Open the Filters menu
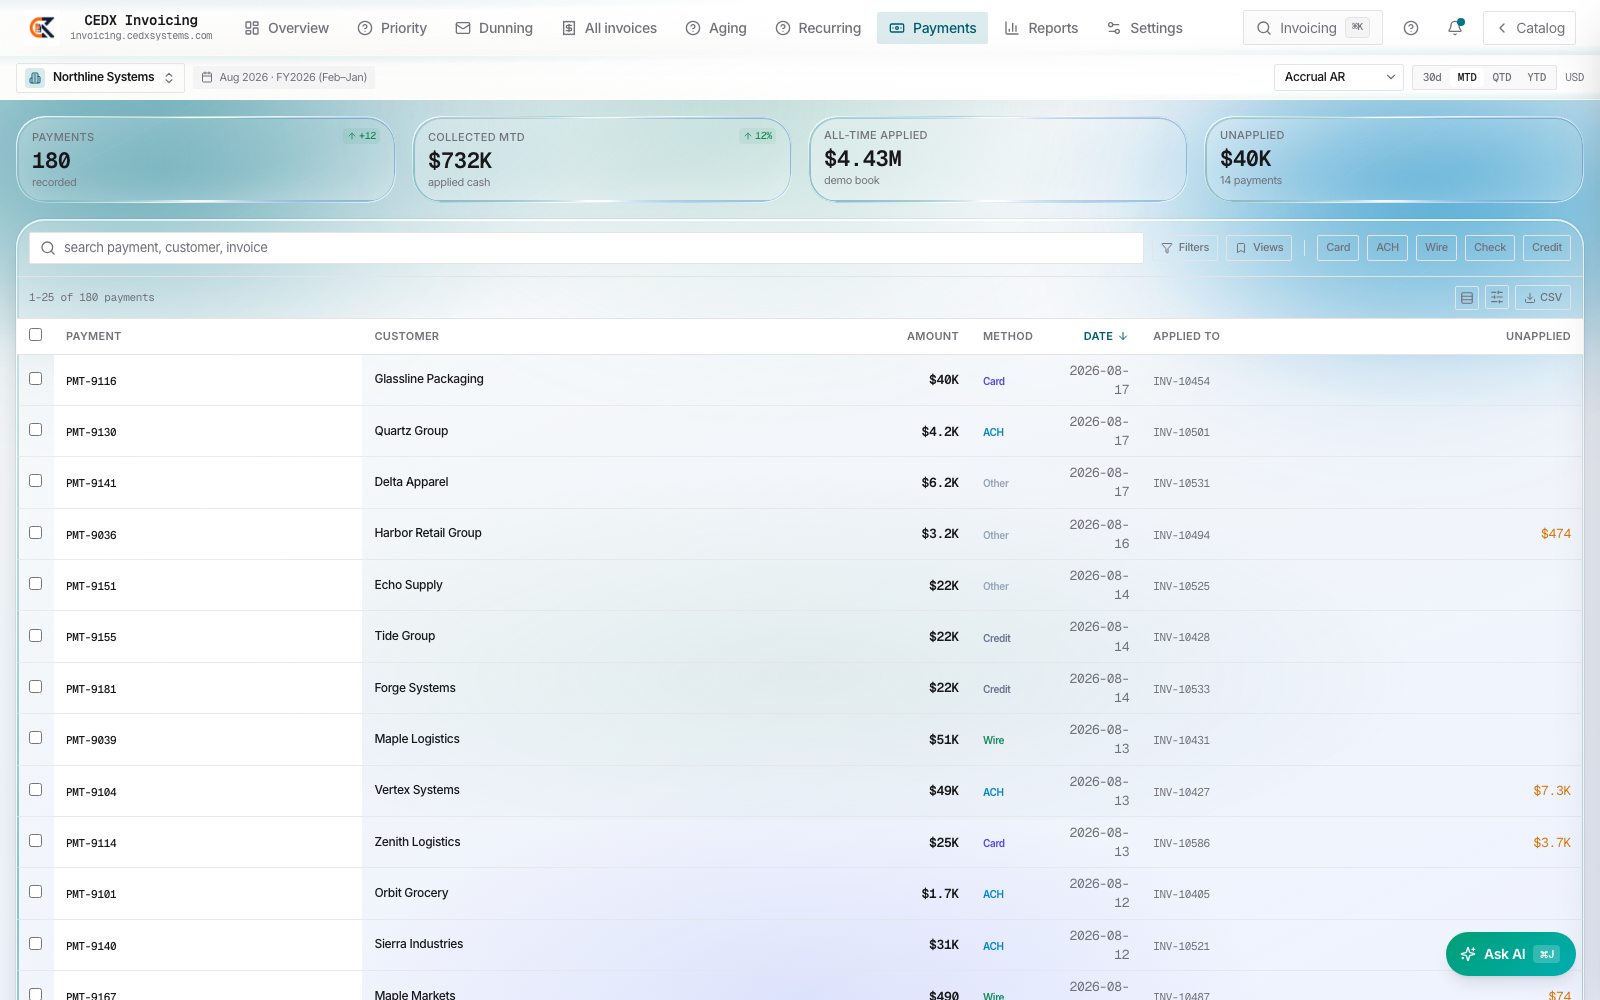The image size is (1600, 1000). pos(1185,248)
